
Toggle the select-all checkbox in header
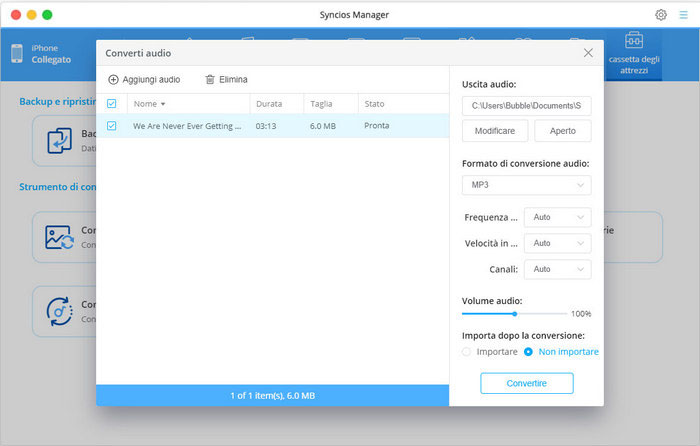pos(112,104)
